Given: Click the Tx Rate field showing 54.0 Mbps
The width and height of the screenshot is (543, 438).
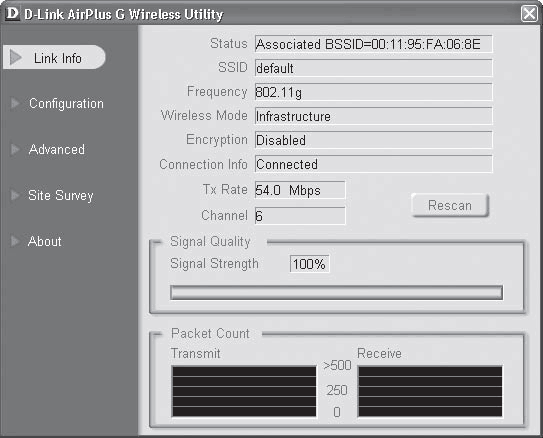Looking at the screenshot, I should (300, 190).
